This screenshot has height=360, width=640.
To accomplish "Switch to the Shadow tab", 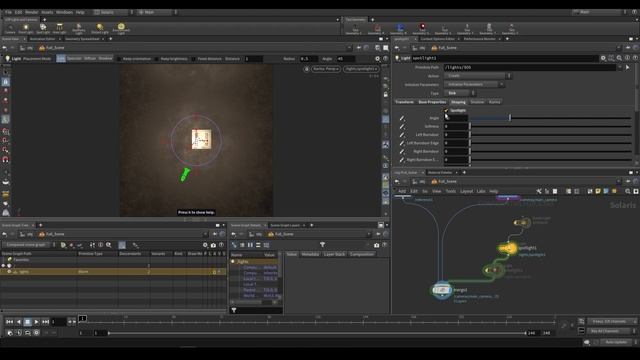I will (477, 102).
